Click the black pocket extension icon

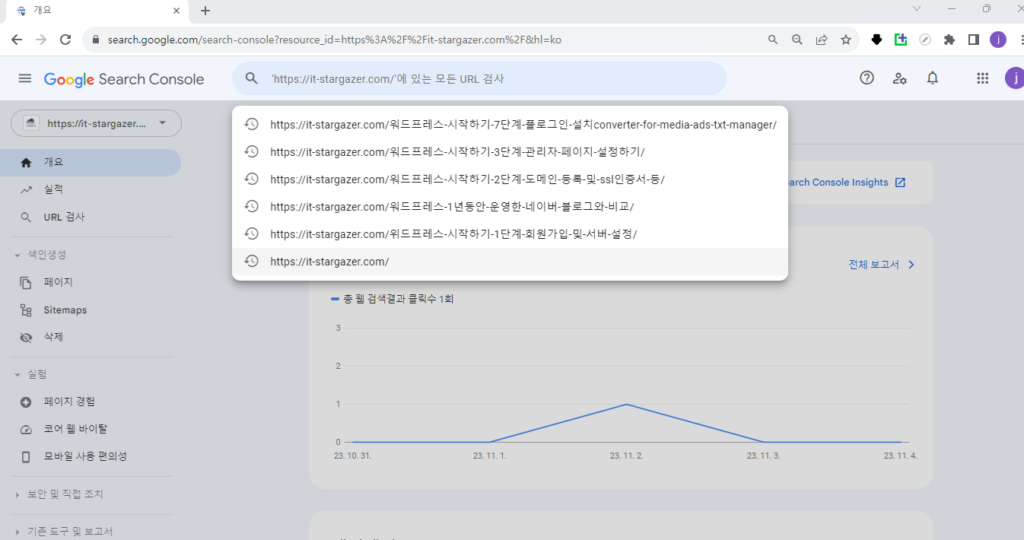876,40
